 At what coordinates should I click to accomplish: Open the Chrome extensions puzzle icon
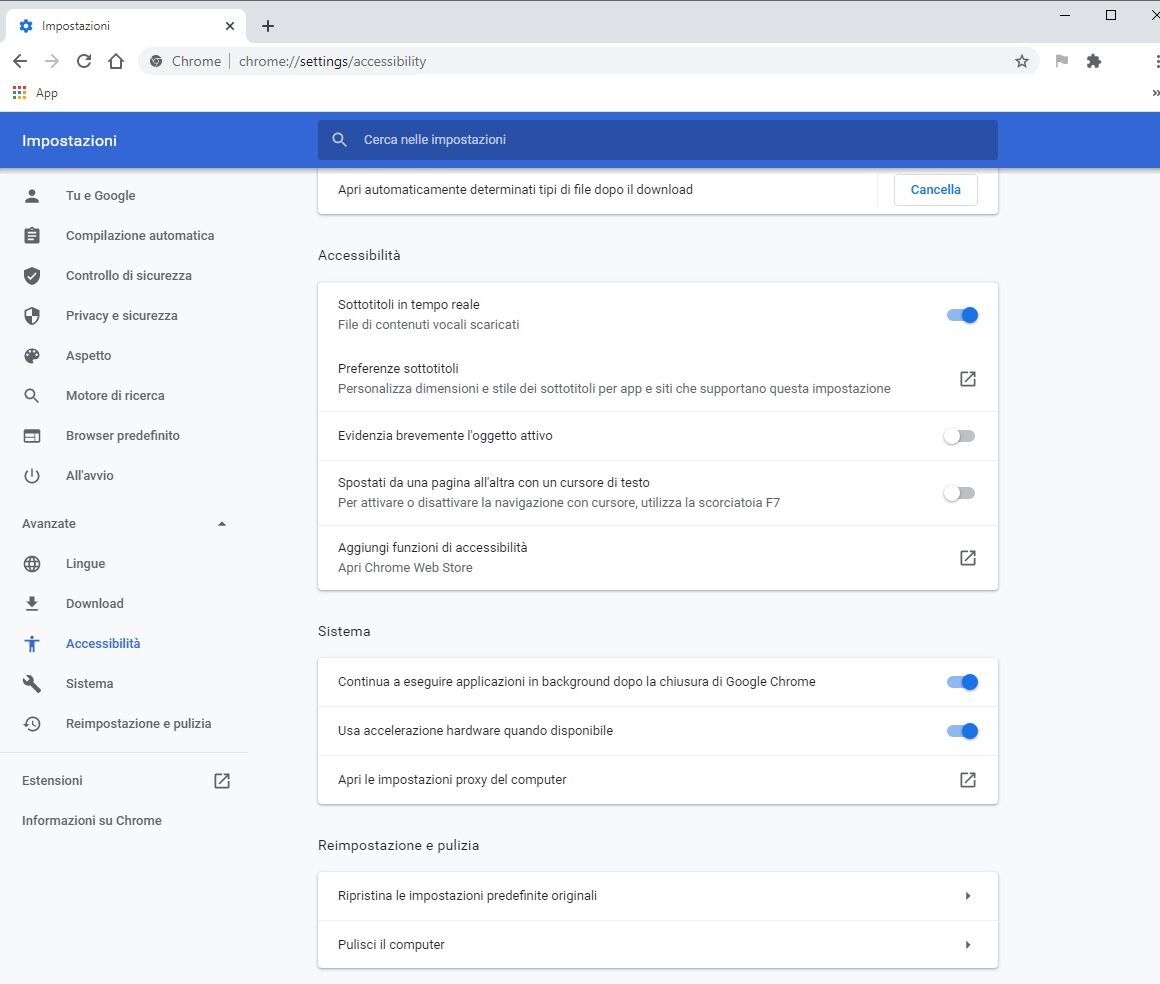1093,61
